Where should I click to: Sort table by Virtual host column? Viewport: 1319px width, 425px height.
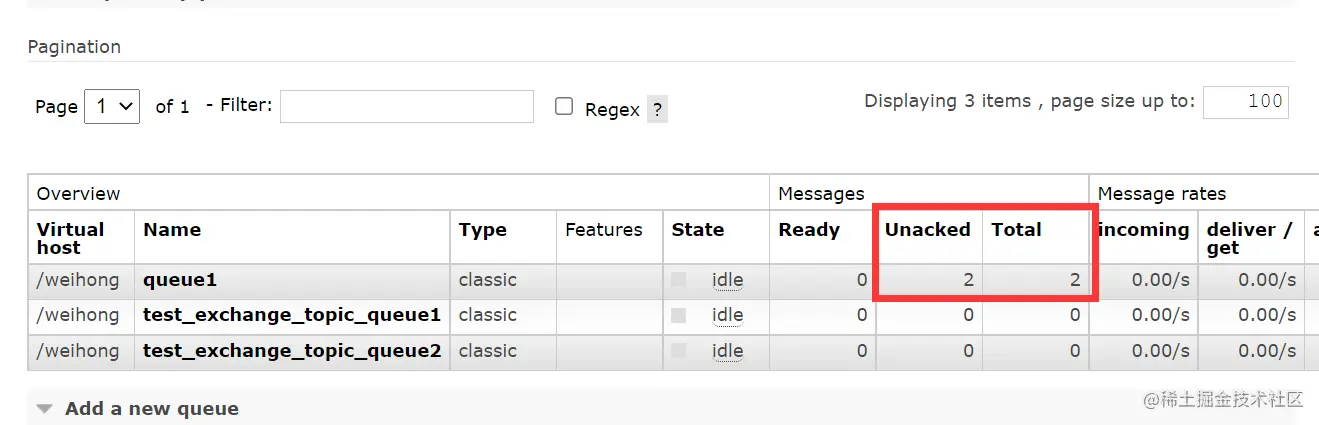click(x=70, y=238)
